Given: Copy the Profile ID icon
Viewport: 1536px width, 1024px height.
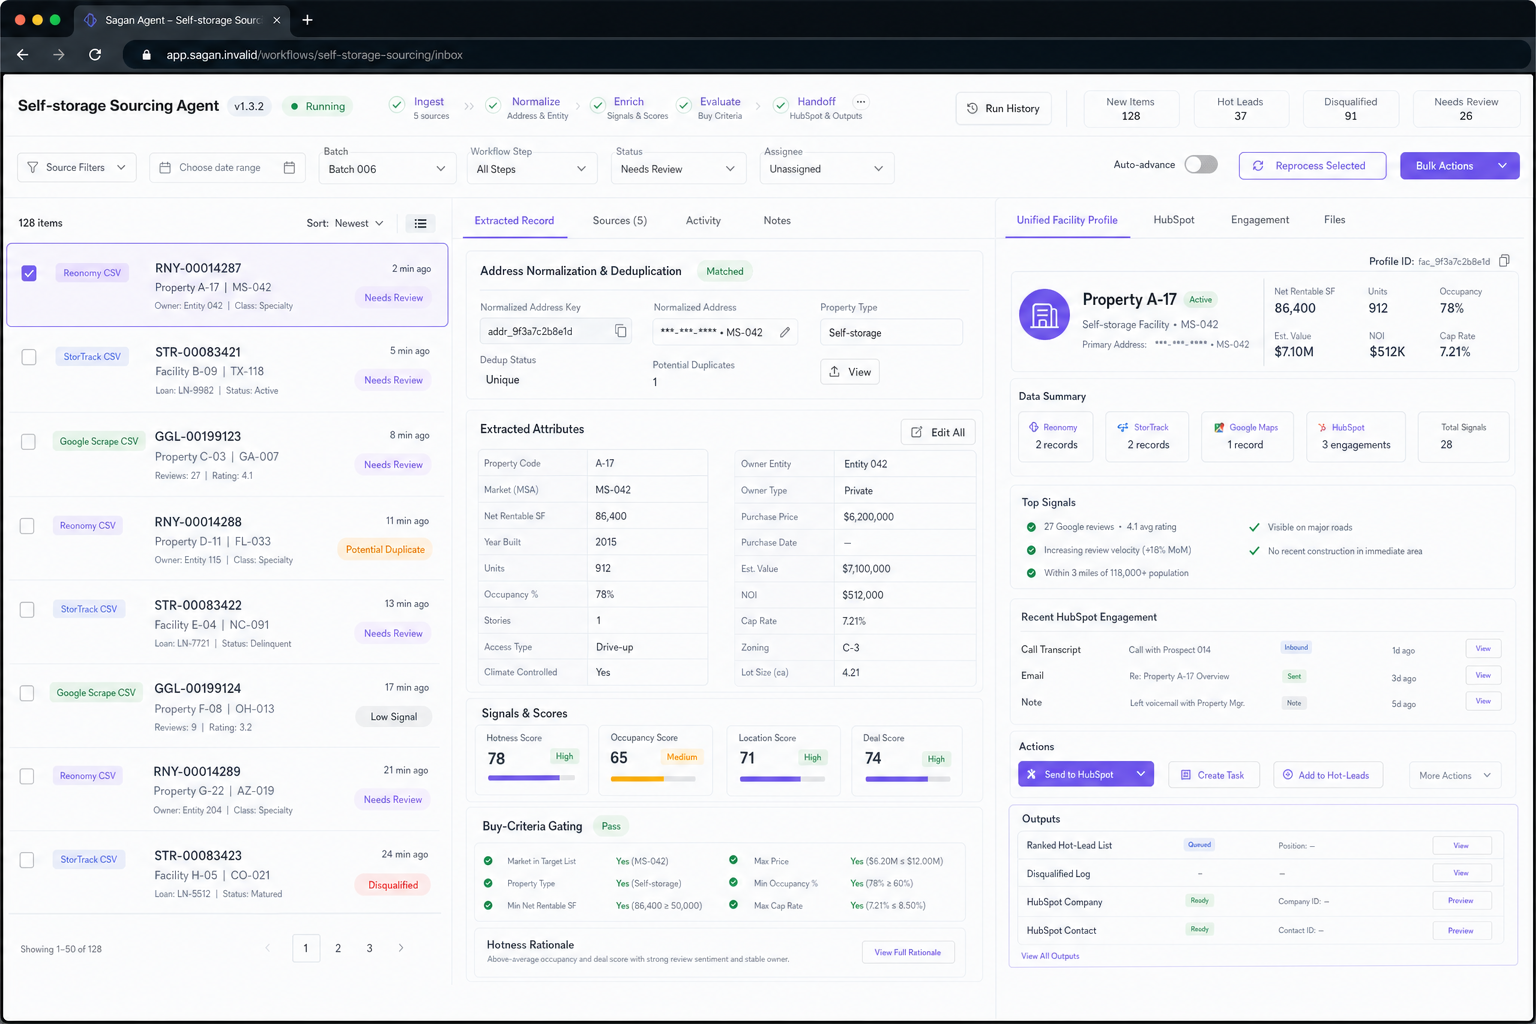Looking at the screenshot, I should 1504,261.
